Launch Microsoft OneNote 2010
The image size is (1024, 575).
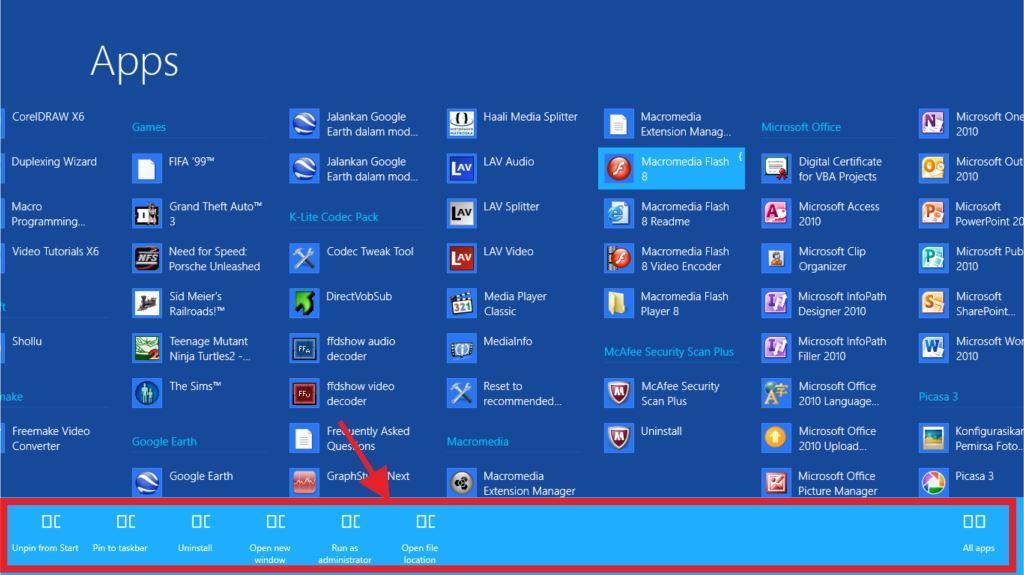click(x=971, y=124)
